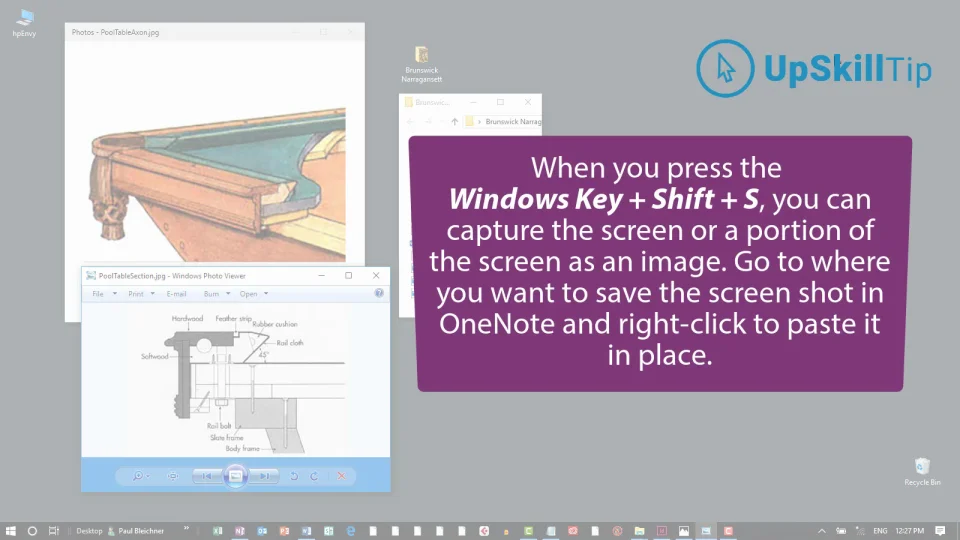Image resolution: width=960 pixels, height=540 pixels.
Task: Open PowerPoint from the taskbar
Action: click(x=284, y=531)
